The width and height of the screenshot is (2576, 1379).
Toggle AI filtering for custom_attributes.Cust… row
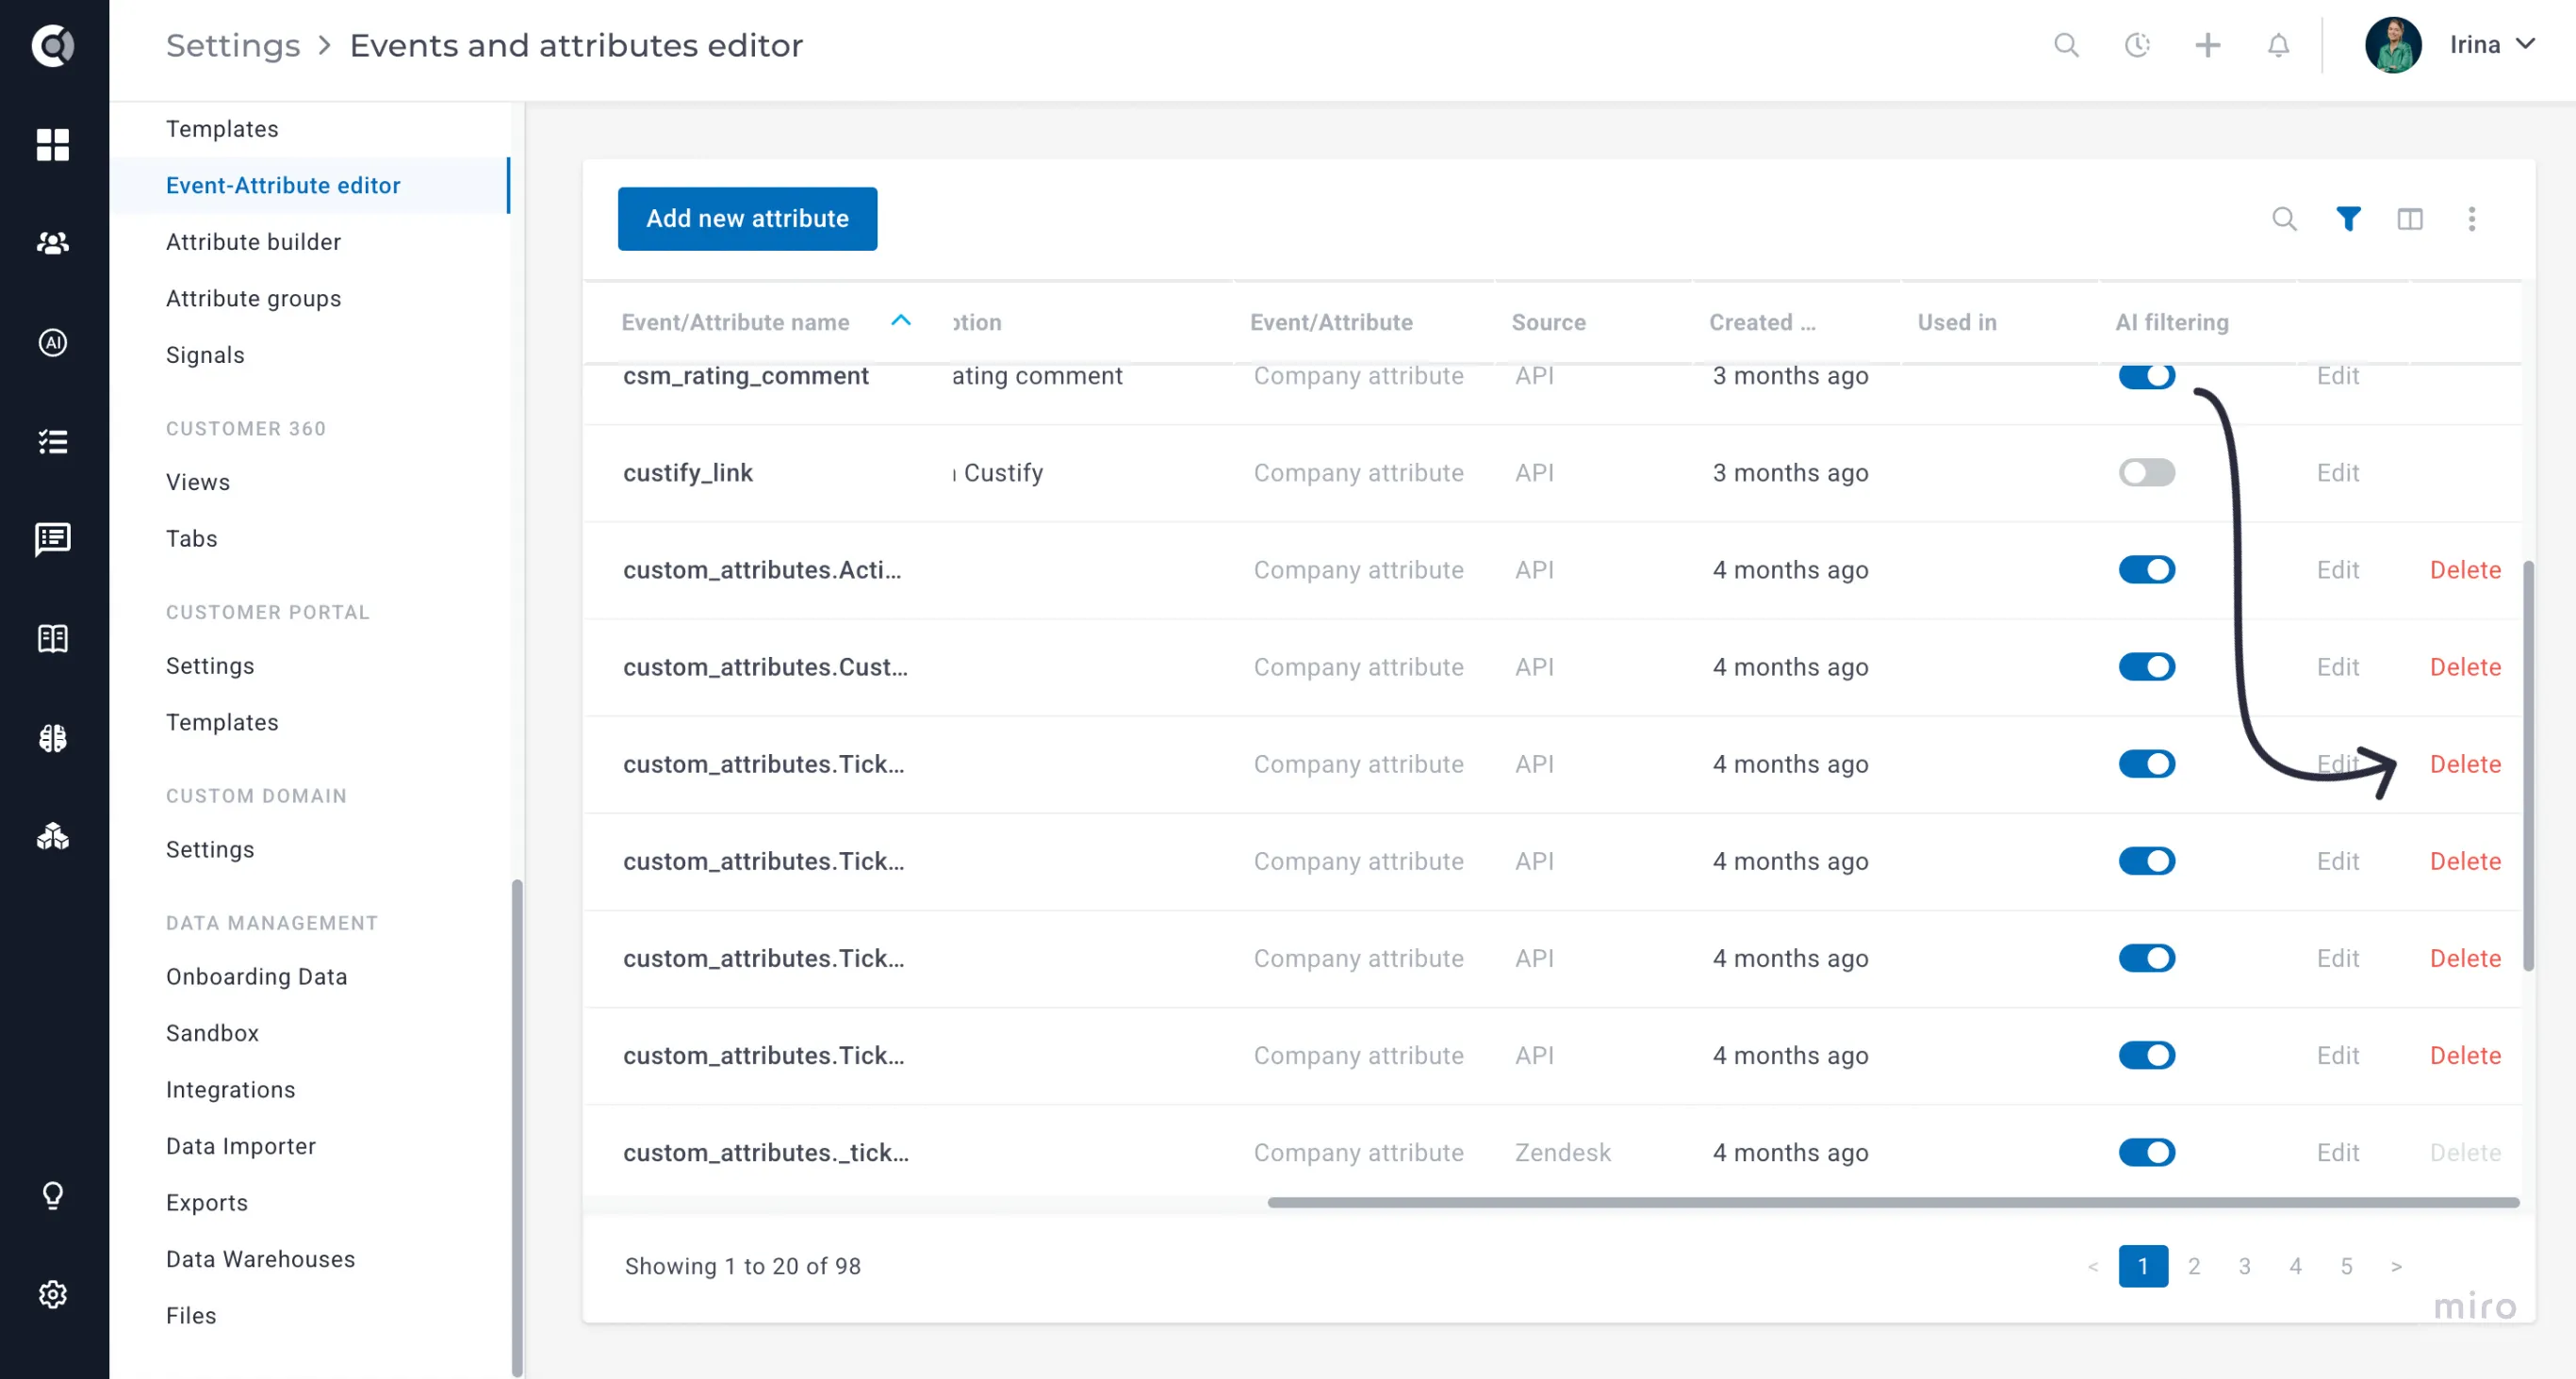tap(2147, 667)
